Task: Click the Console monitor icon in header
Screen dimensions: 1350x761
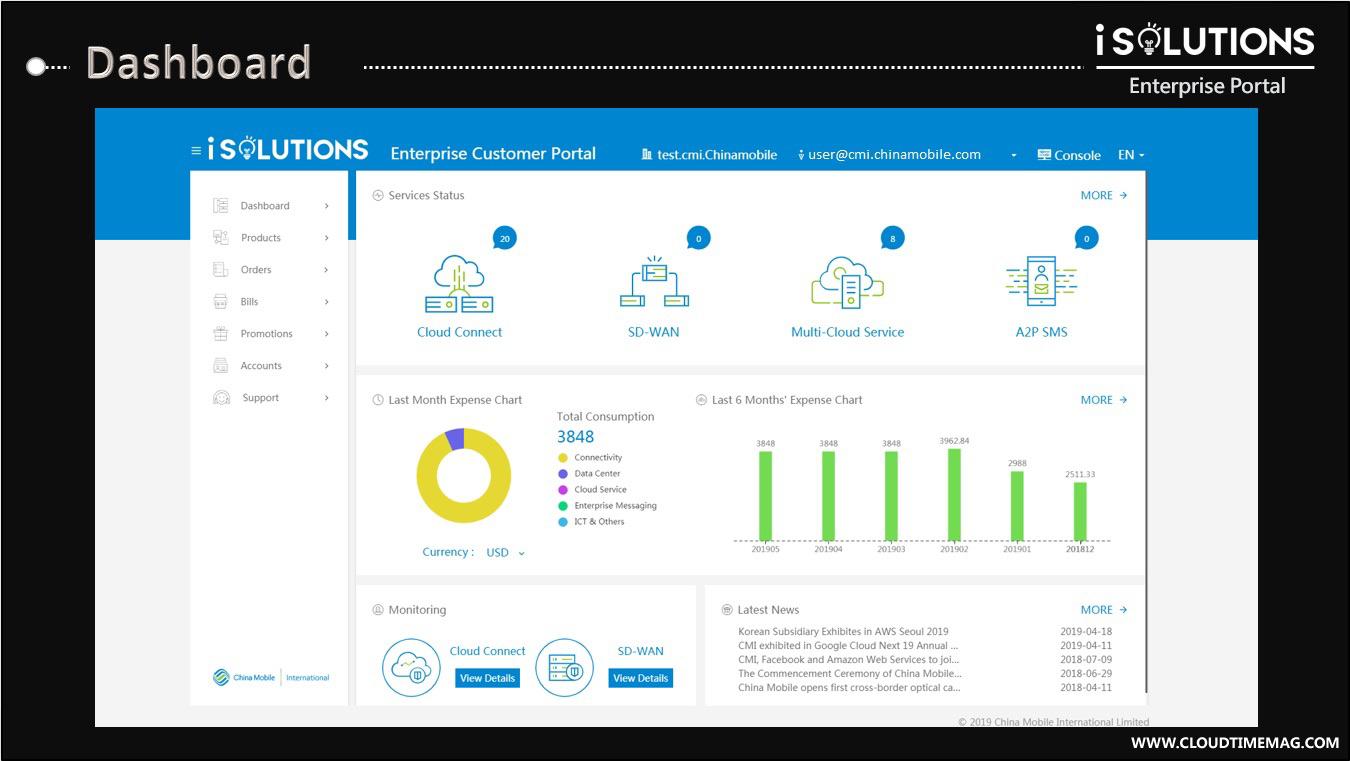Action: click(x=1044, y=155)
